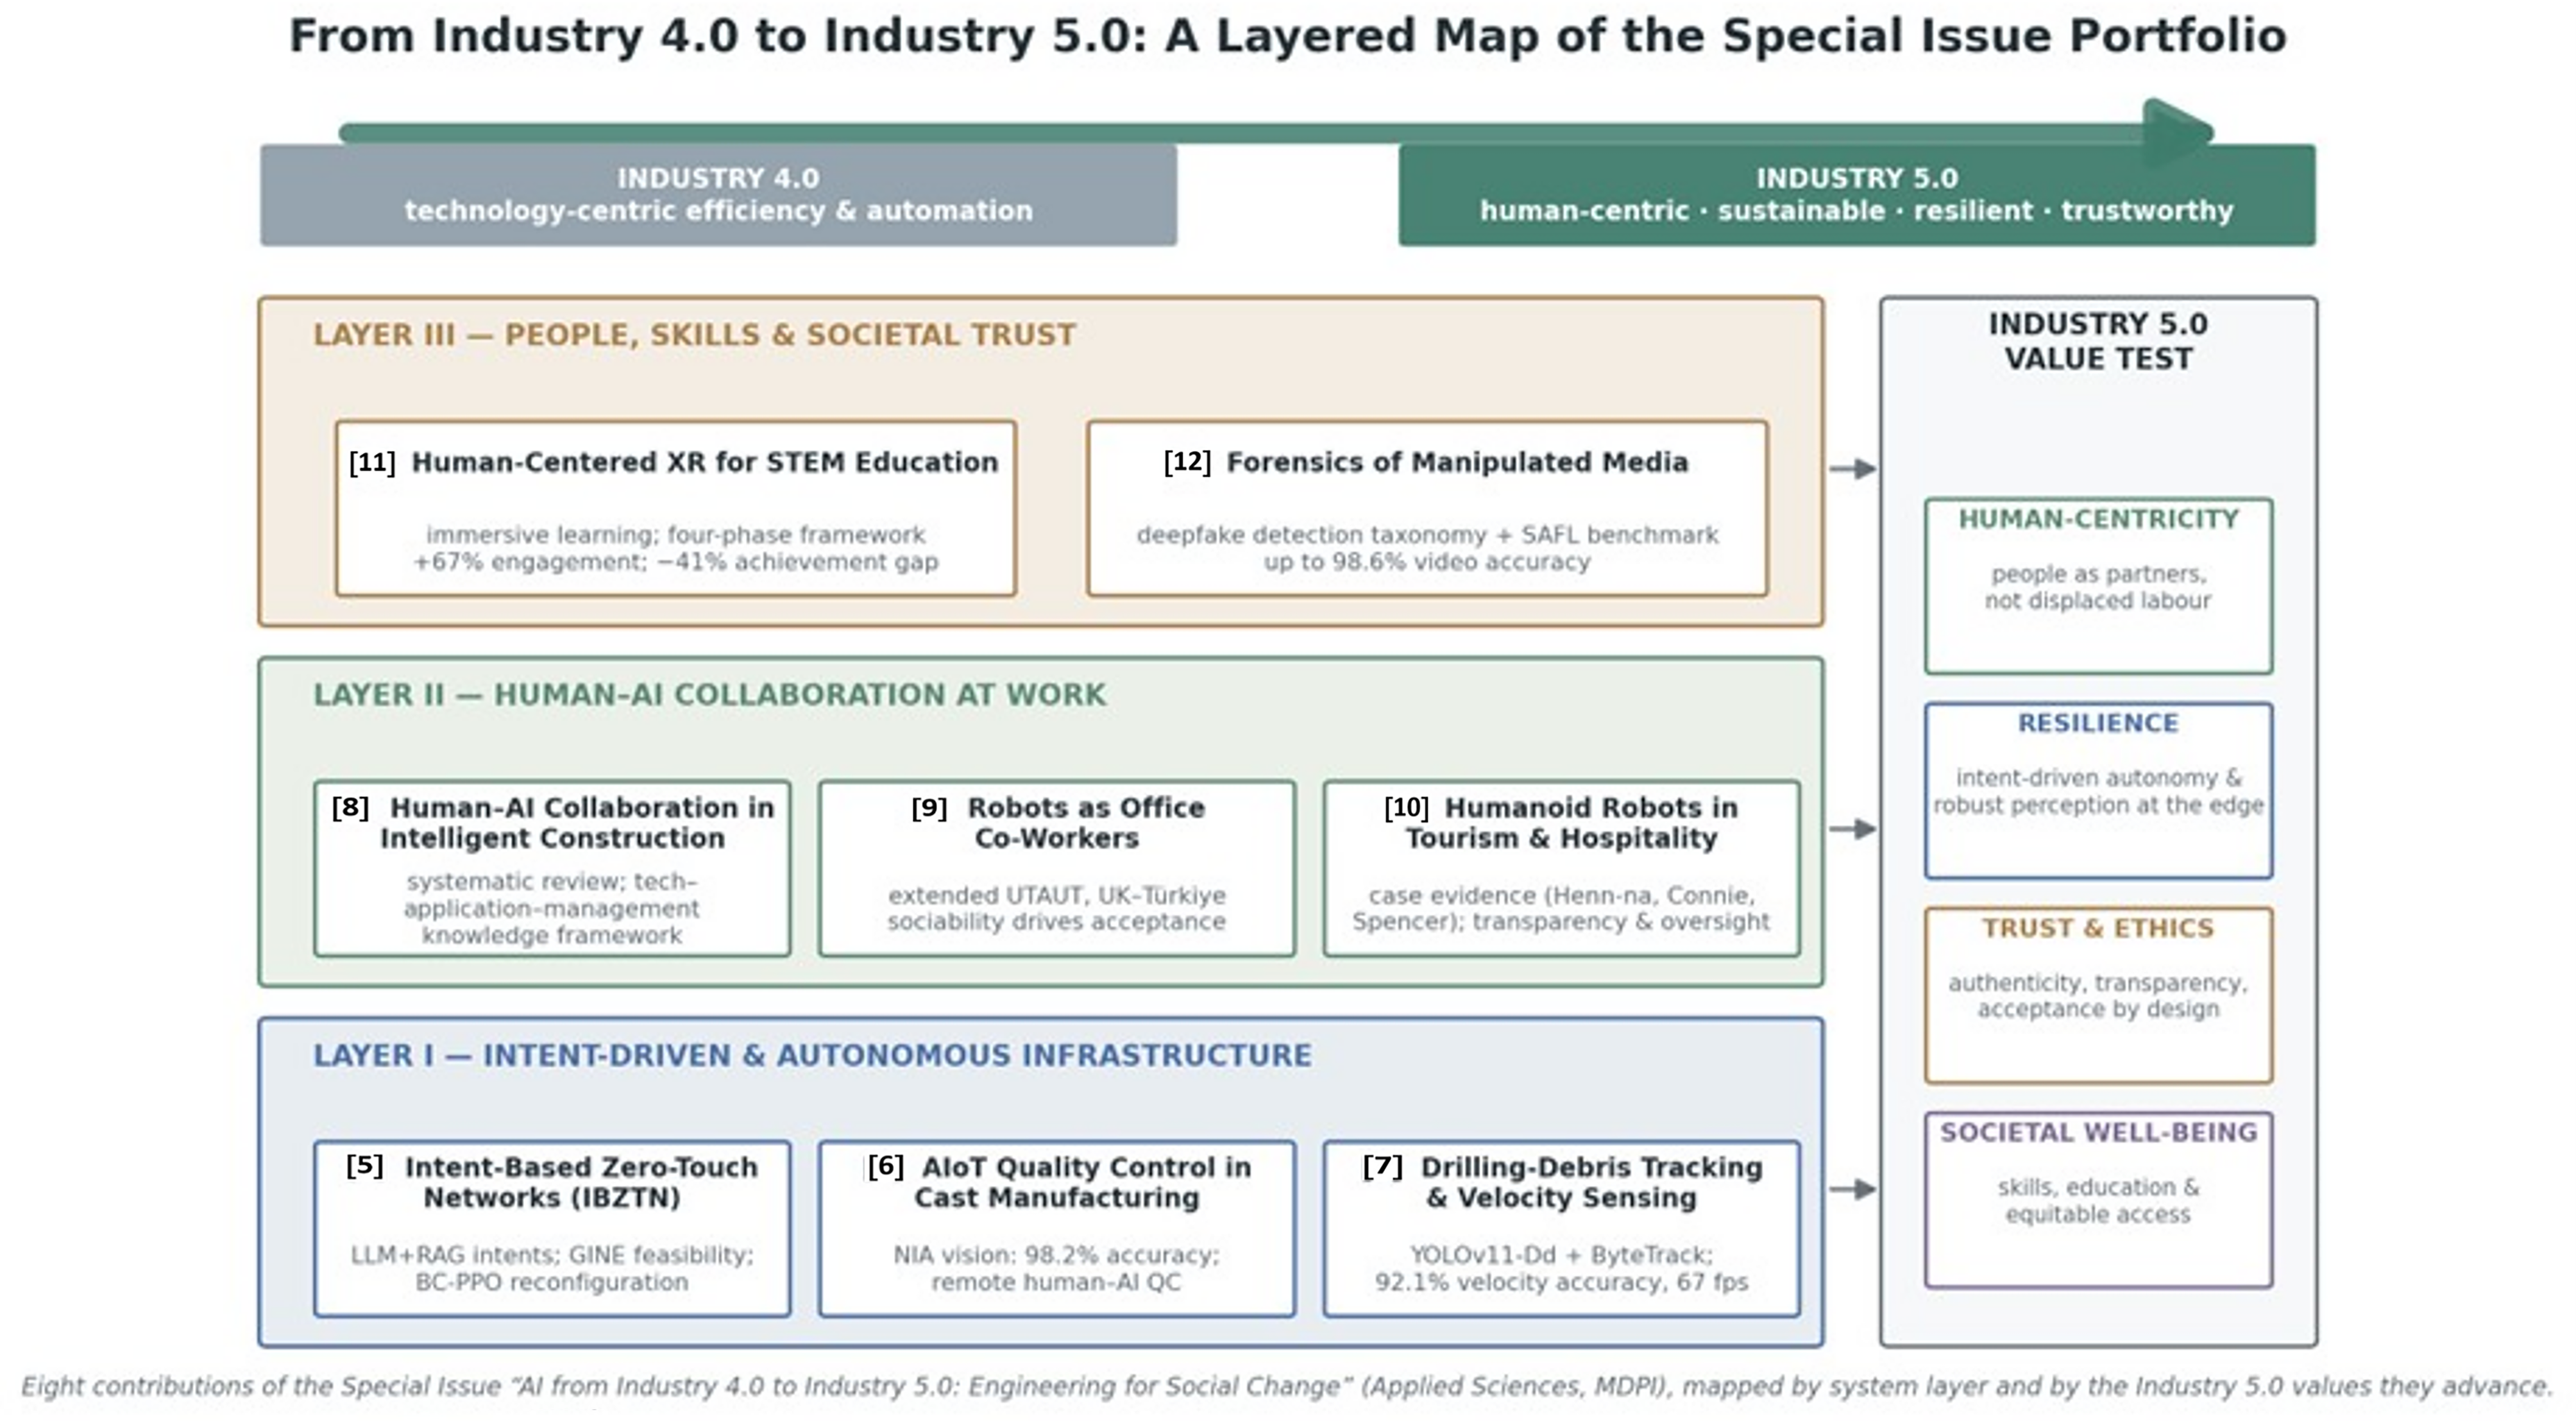Select the 'INDUSTRY 4.0' gray banner
The image size is (2576, 1421).
(x=718, y=195)
